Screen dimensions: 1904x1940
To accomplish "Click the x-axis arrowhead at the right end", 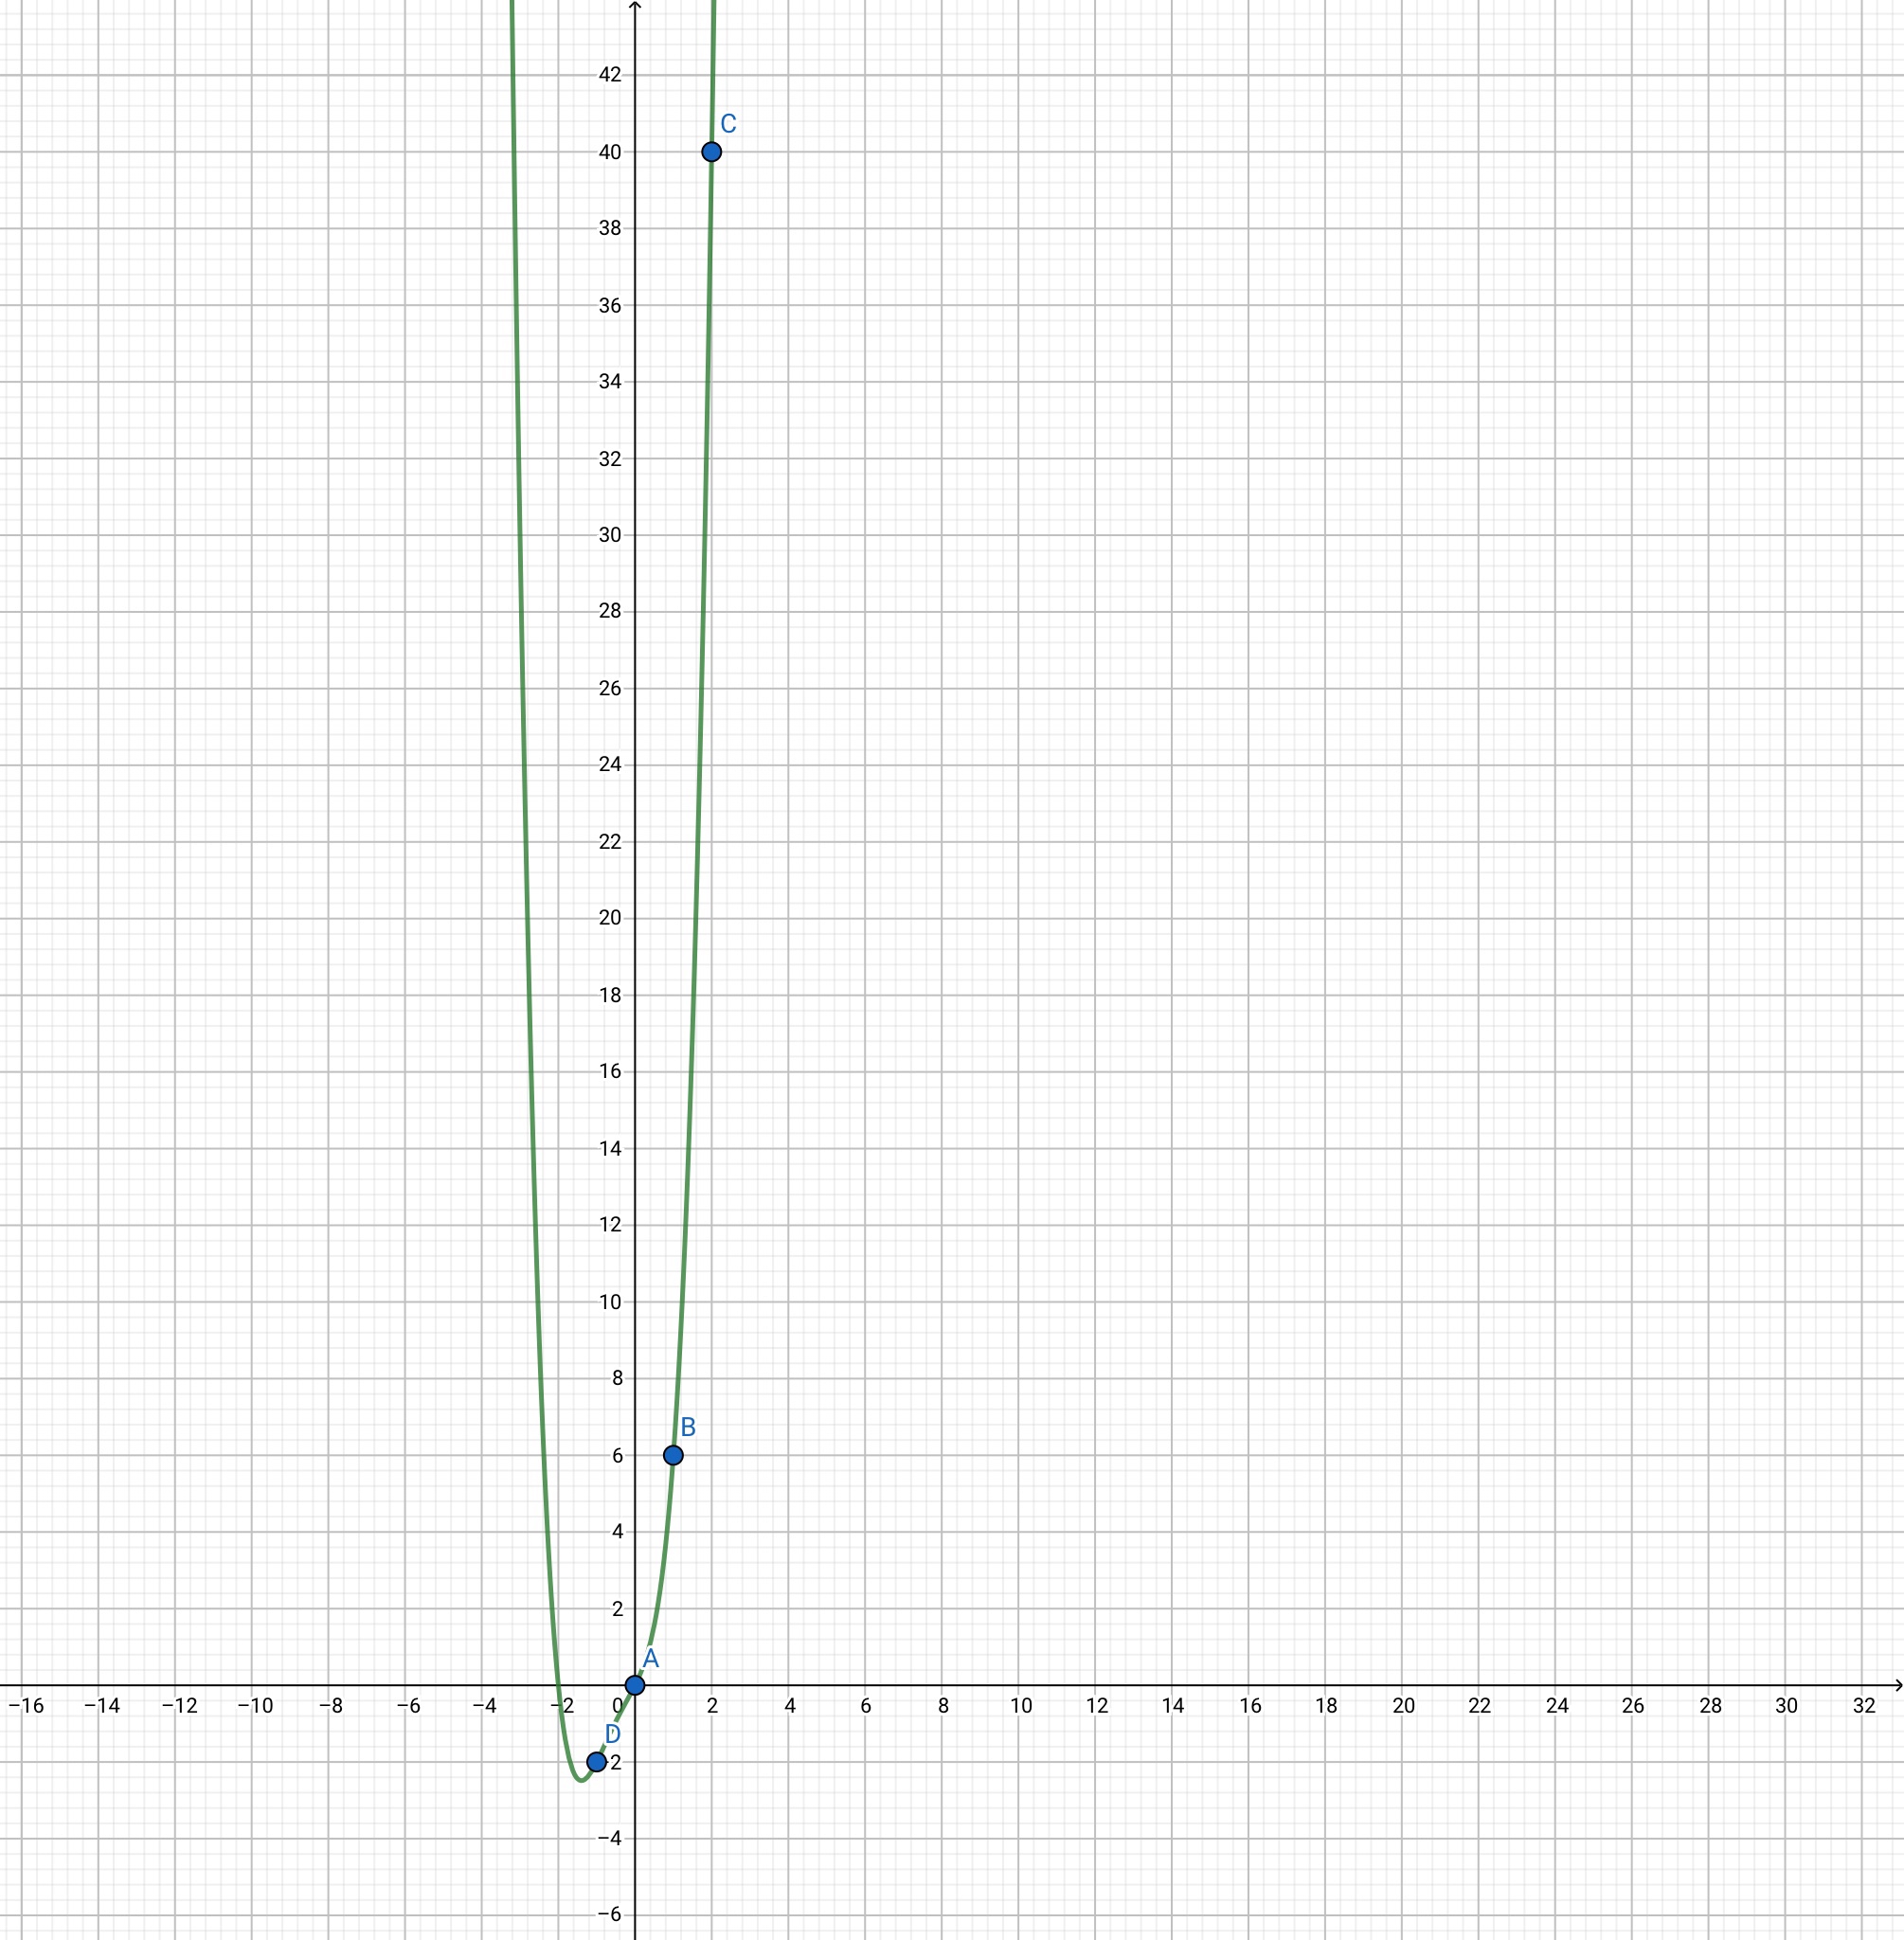I will coord(1897,1685).
